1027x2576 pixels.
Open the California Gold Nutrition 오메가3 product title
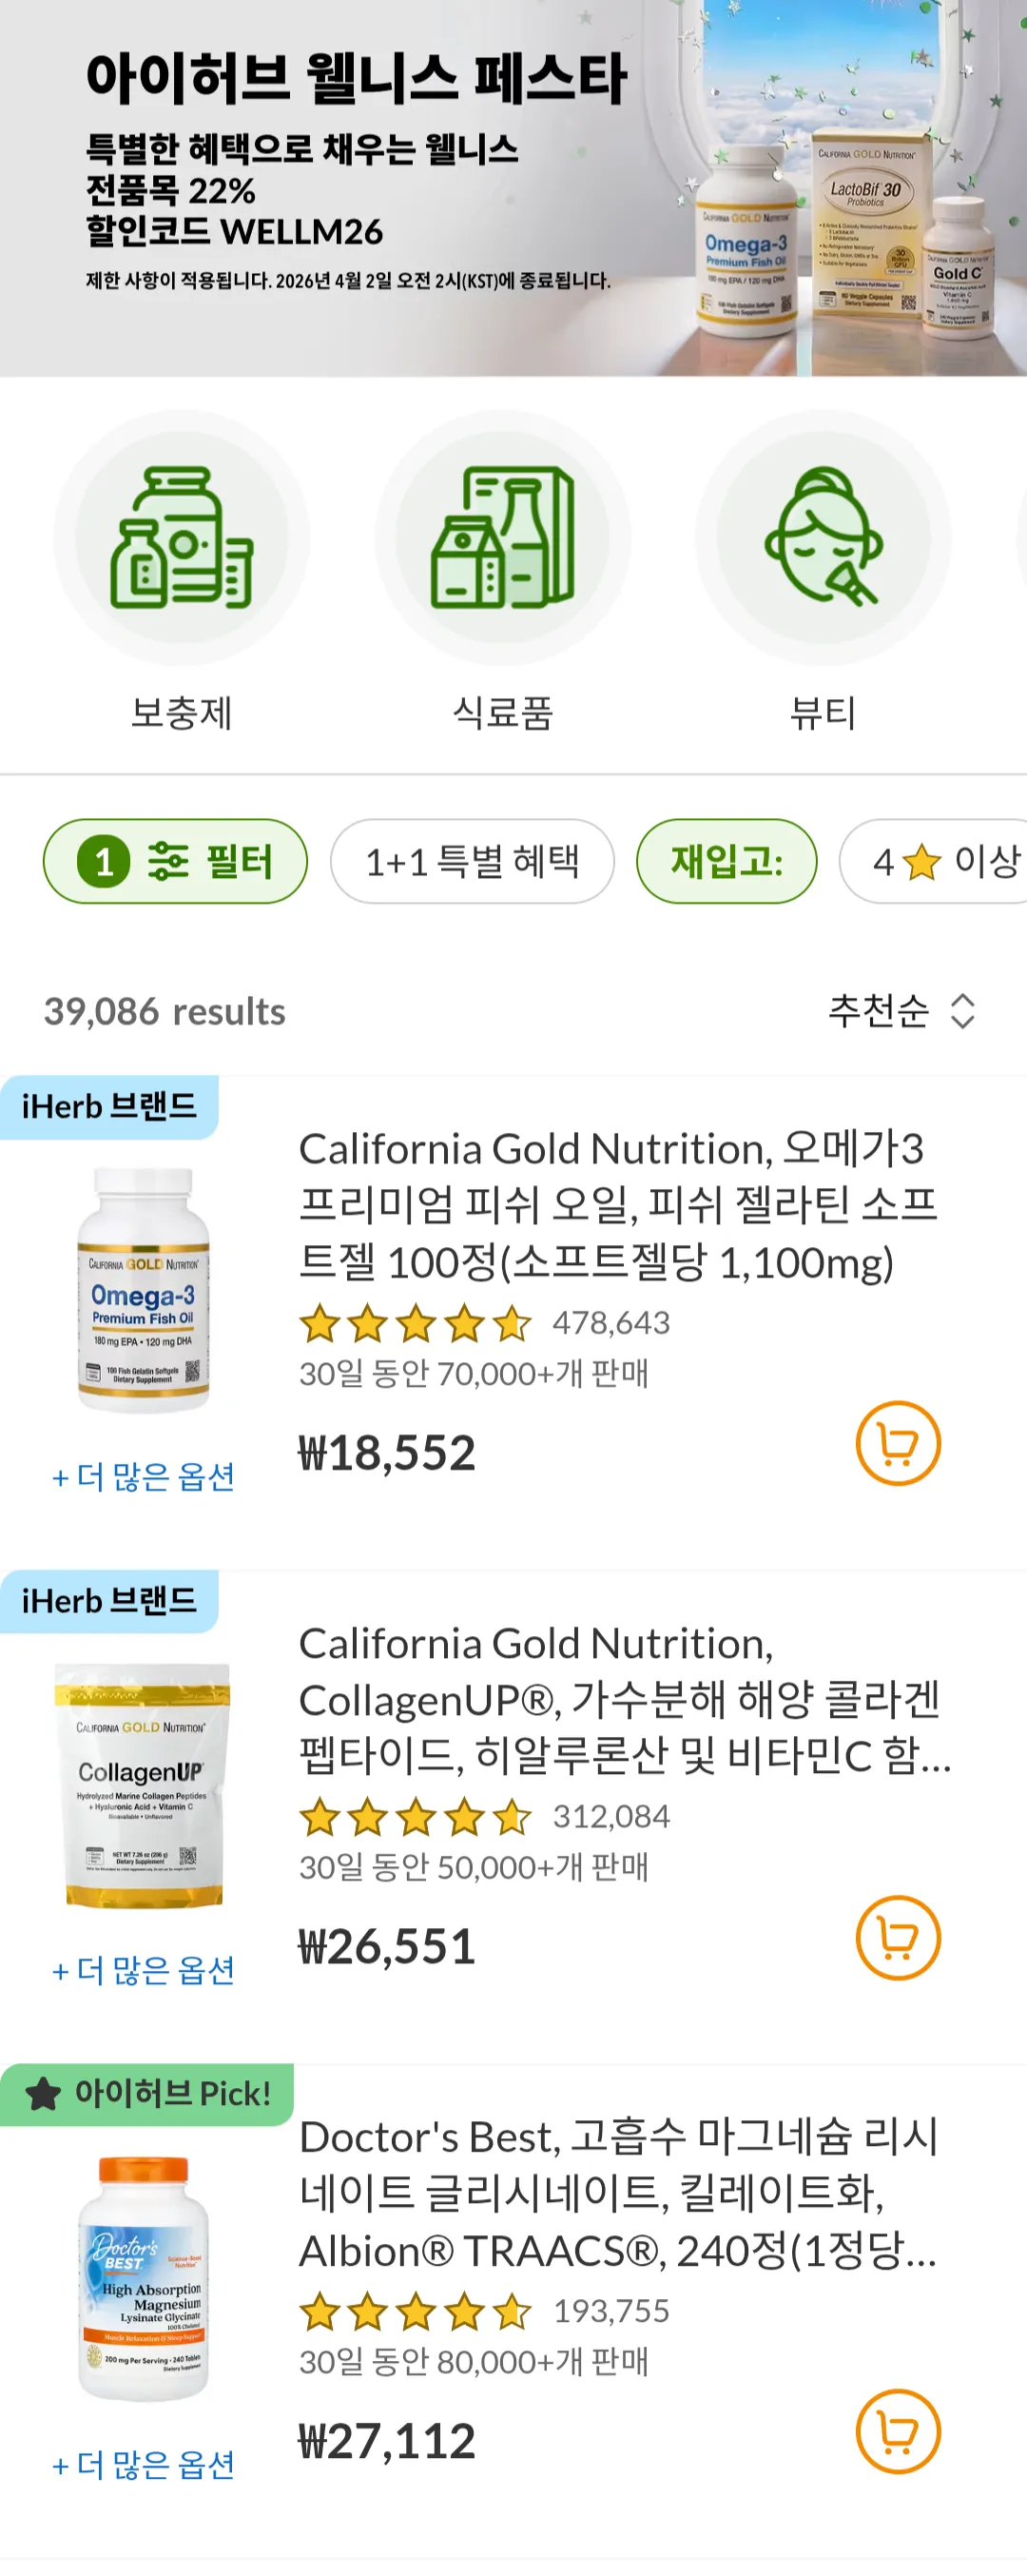click(617, 1205)
